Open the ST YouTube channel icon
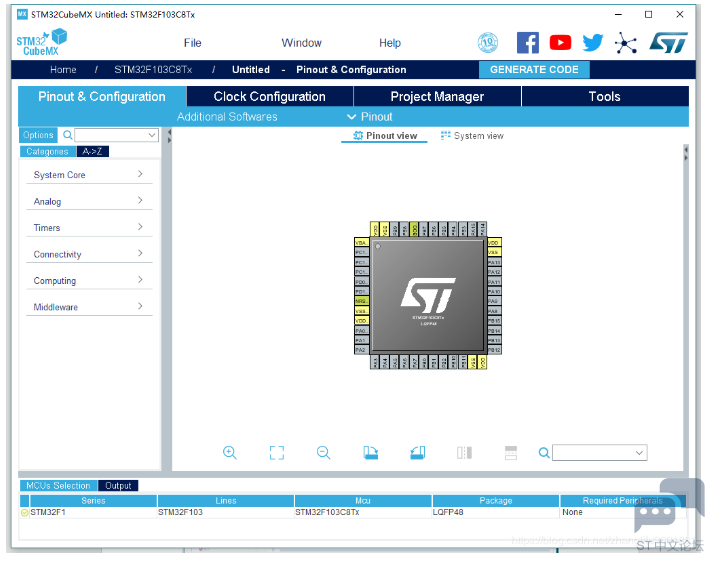The image size is (713, 561). [x=560, y=43]
